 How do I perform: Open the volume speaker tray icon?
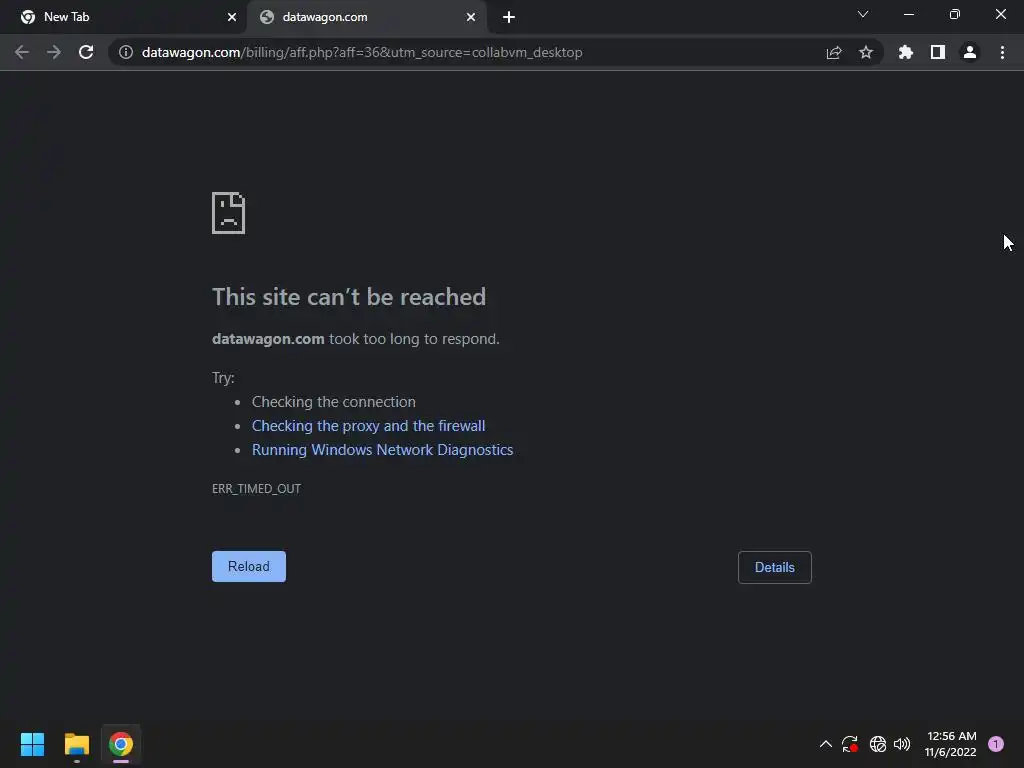[x=902, y=744]
